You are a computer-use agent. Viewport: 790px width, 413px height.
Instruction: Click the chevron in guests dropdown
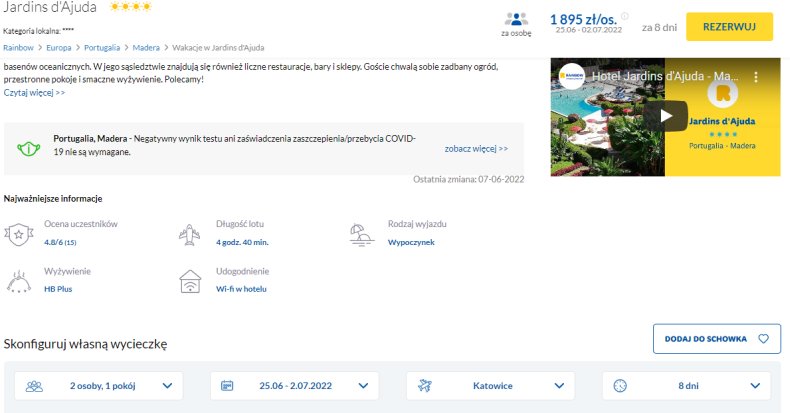coord(167,386)
